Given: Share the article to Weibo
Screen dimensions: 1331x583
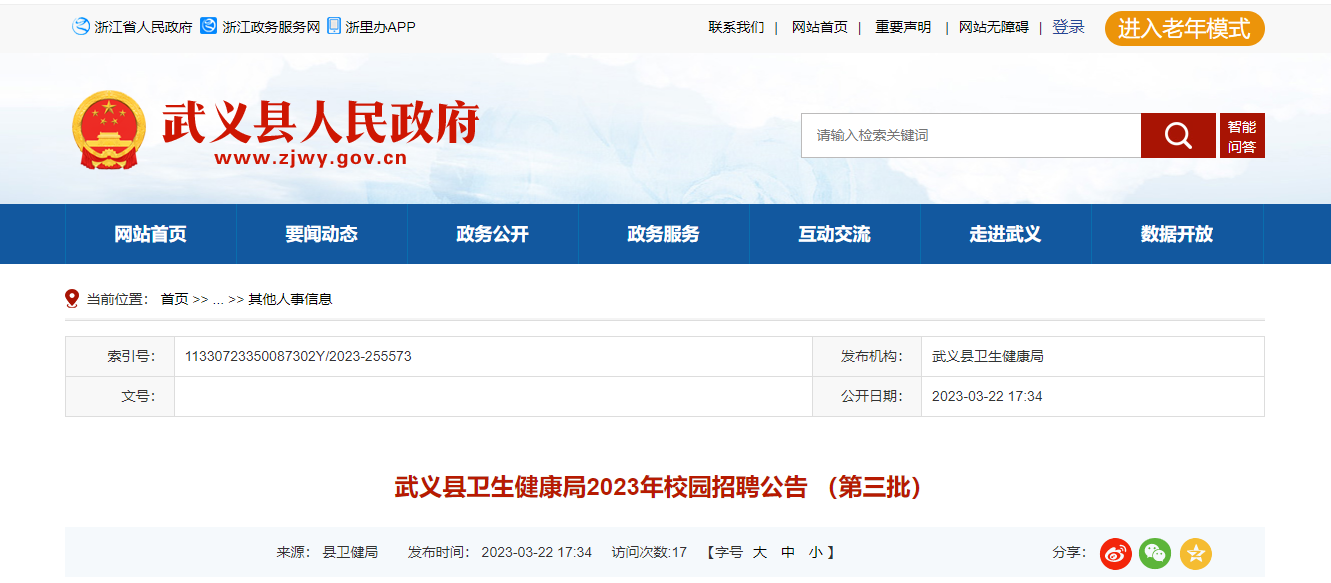Looking at the screenshot, I should [1116, 553].
